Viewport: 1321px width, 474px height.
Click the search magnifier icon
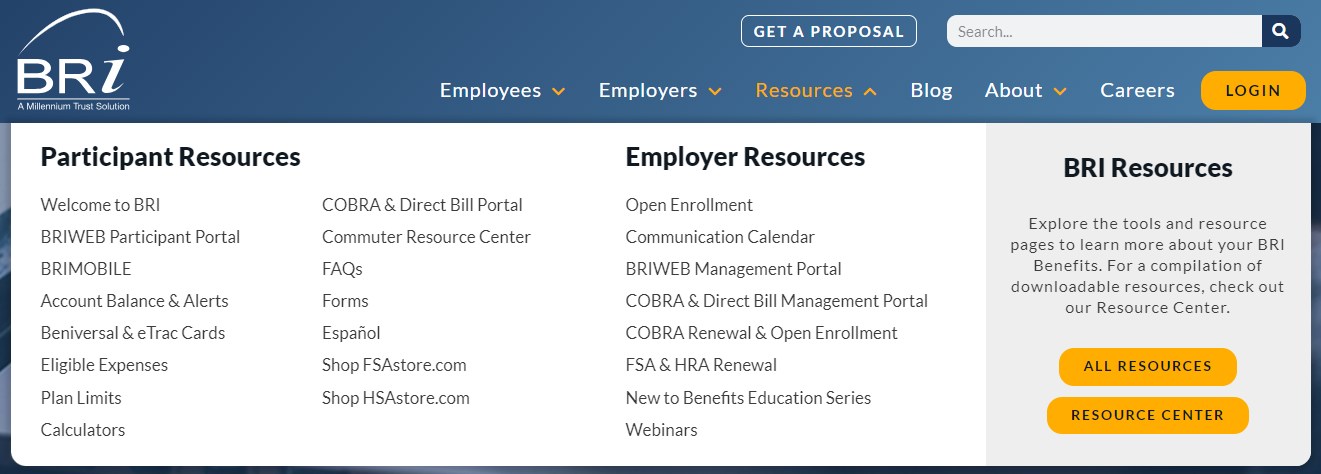pyautogui.click(x=1281, y=31)
